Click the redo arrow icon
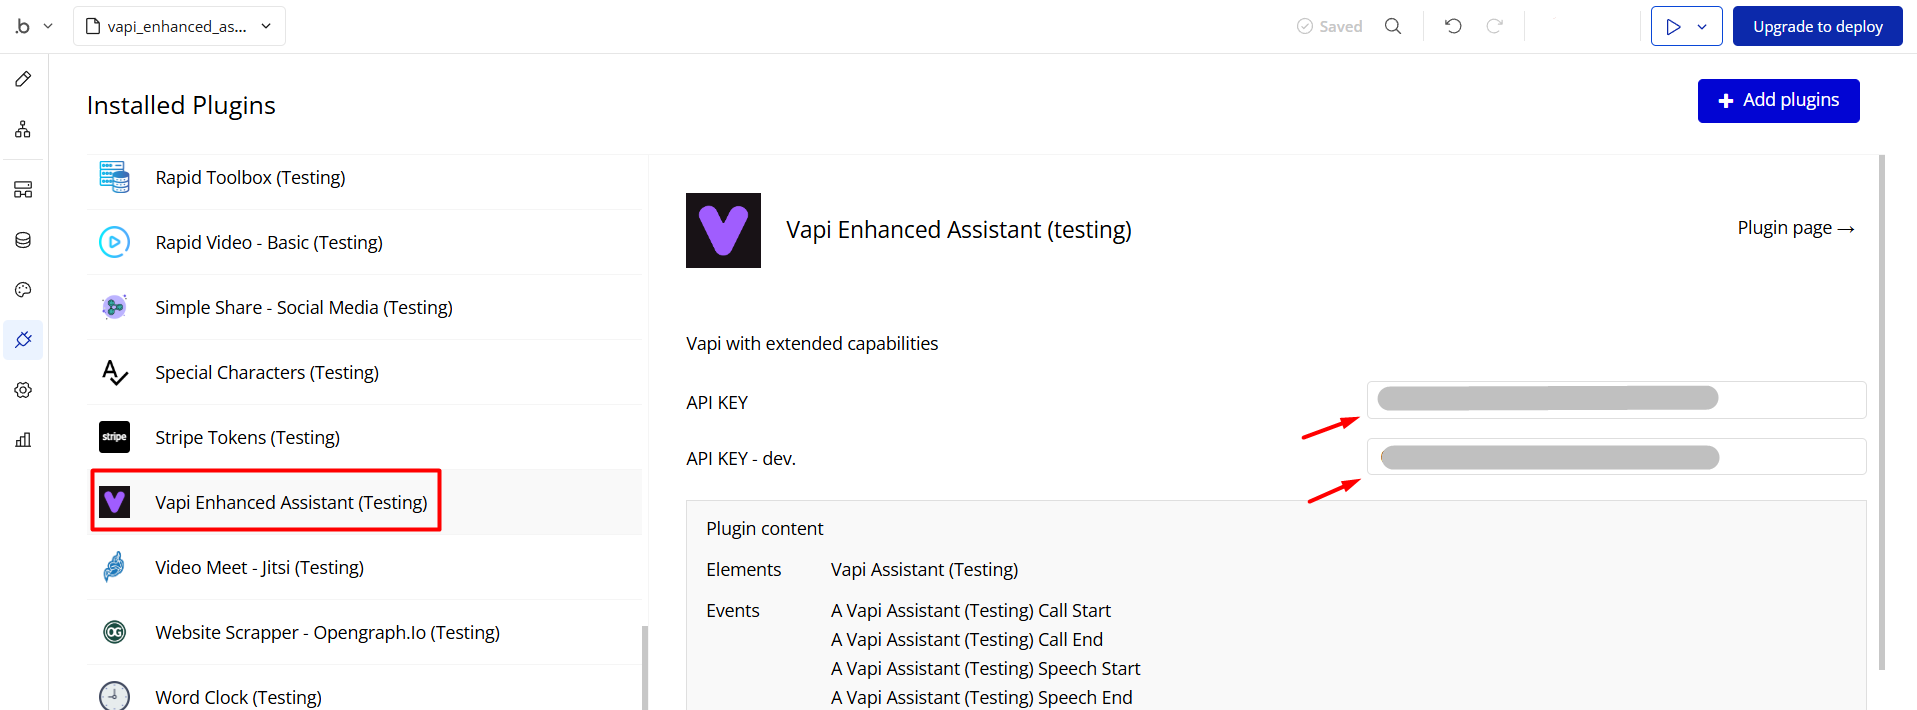 click(1495, 27)
